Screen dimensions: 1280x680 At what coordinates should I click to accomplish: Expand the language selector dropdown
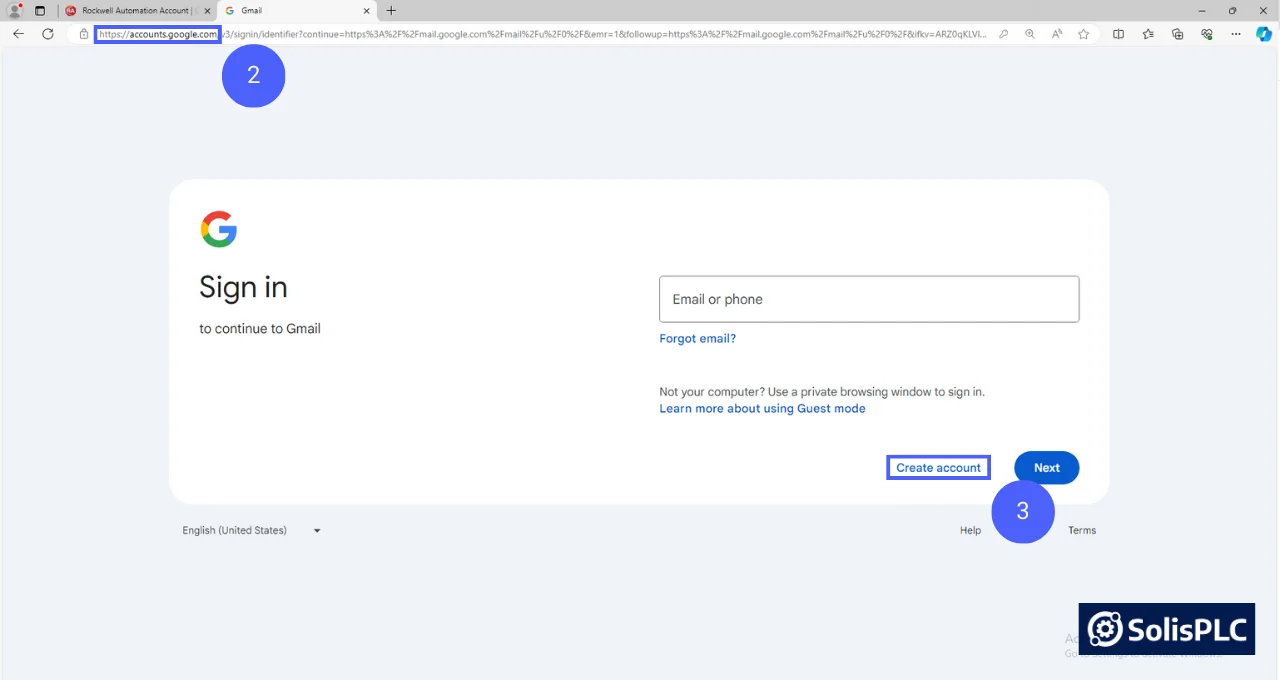pyautogui.click(x=251, y=530)
